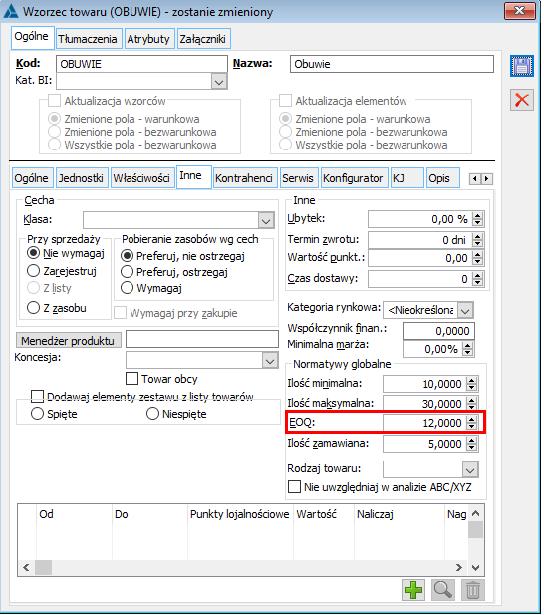
Task: Enable the Towar obcy checkbox
Action: [132, 379]
